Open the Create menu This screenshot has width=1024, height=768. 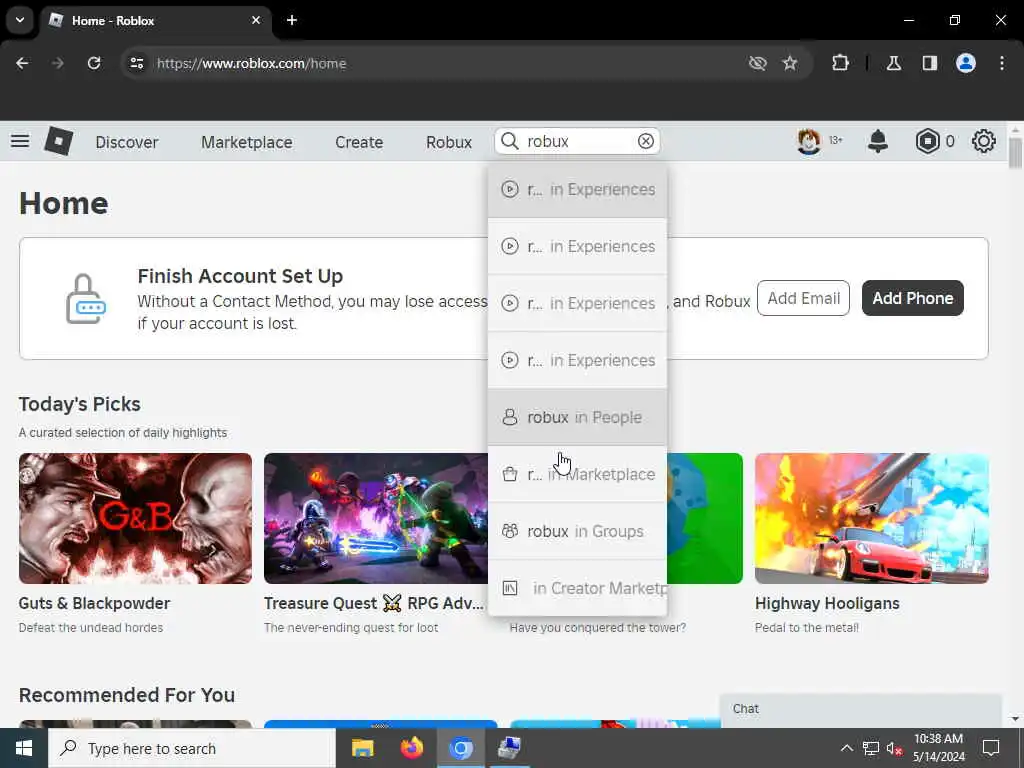click(359, 142)
